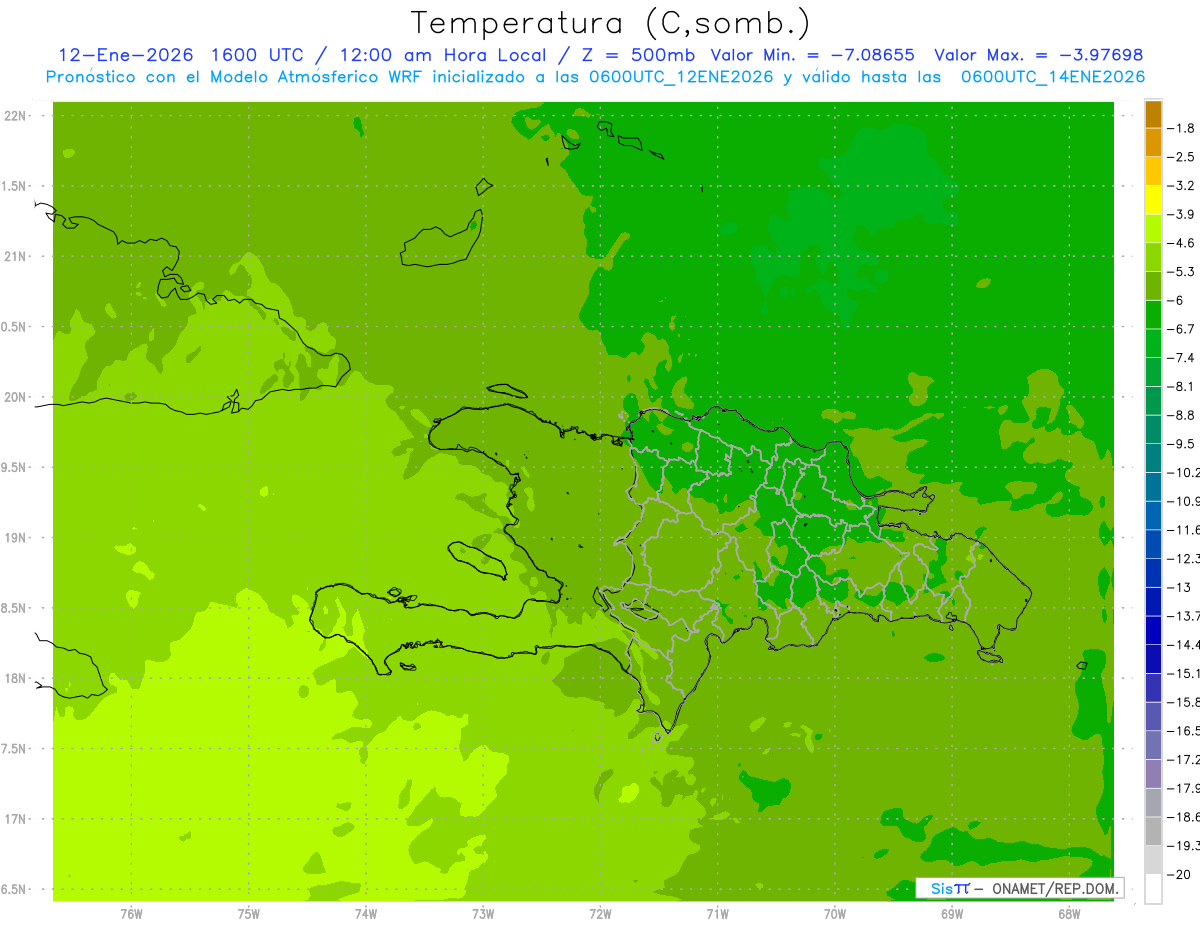Select the date text "12-Ene-2026"
This screenshot has height=927, width=1200.
coord(125,55)
